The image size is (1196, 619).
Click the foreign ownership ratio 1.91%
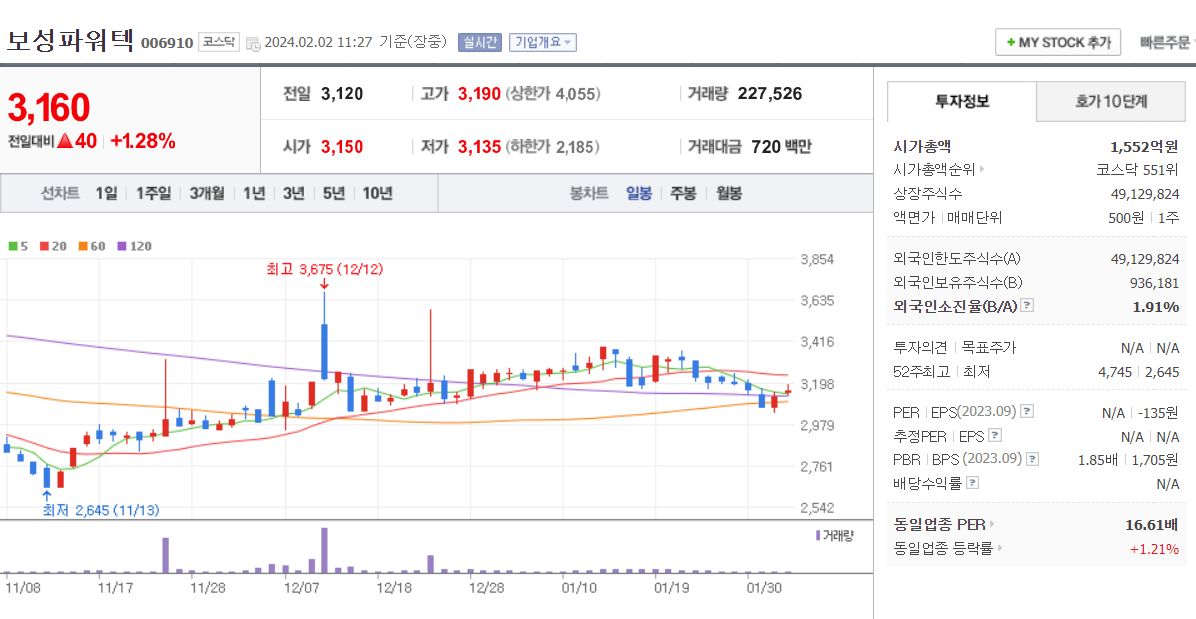1158,306
